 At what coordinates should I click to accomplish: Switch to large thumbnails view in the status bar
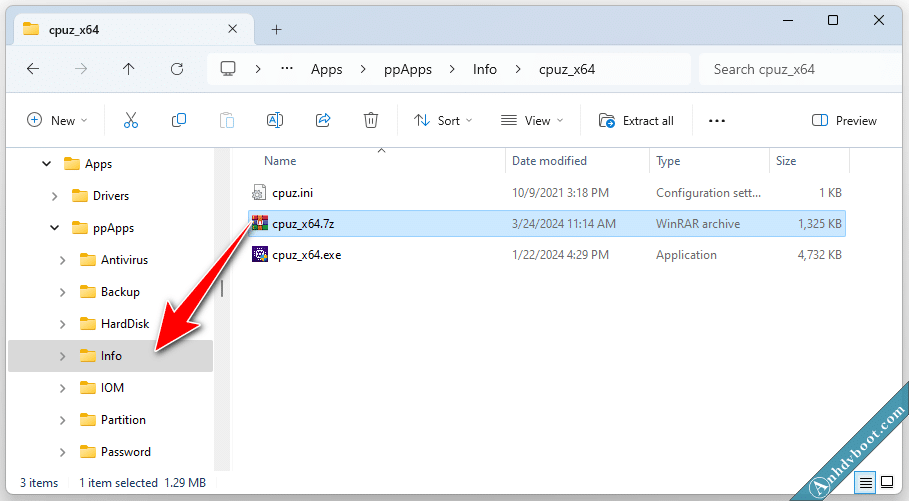(887, 482)
